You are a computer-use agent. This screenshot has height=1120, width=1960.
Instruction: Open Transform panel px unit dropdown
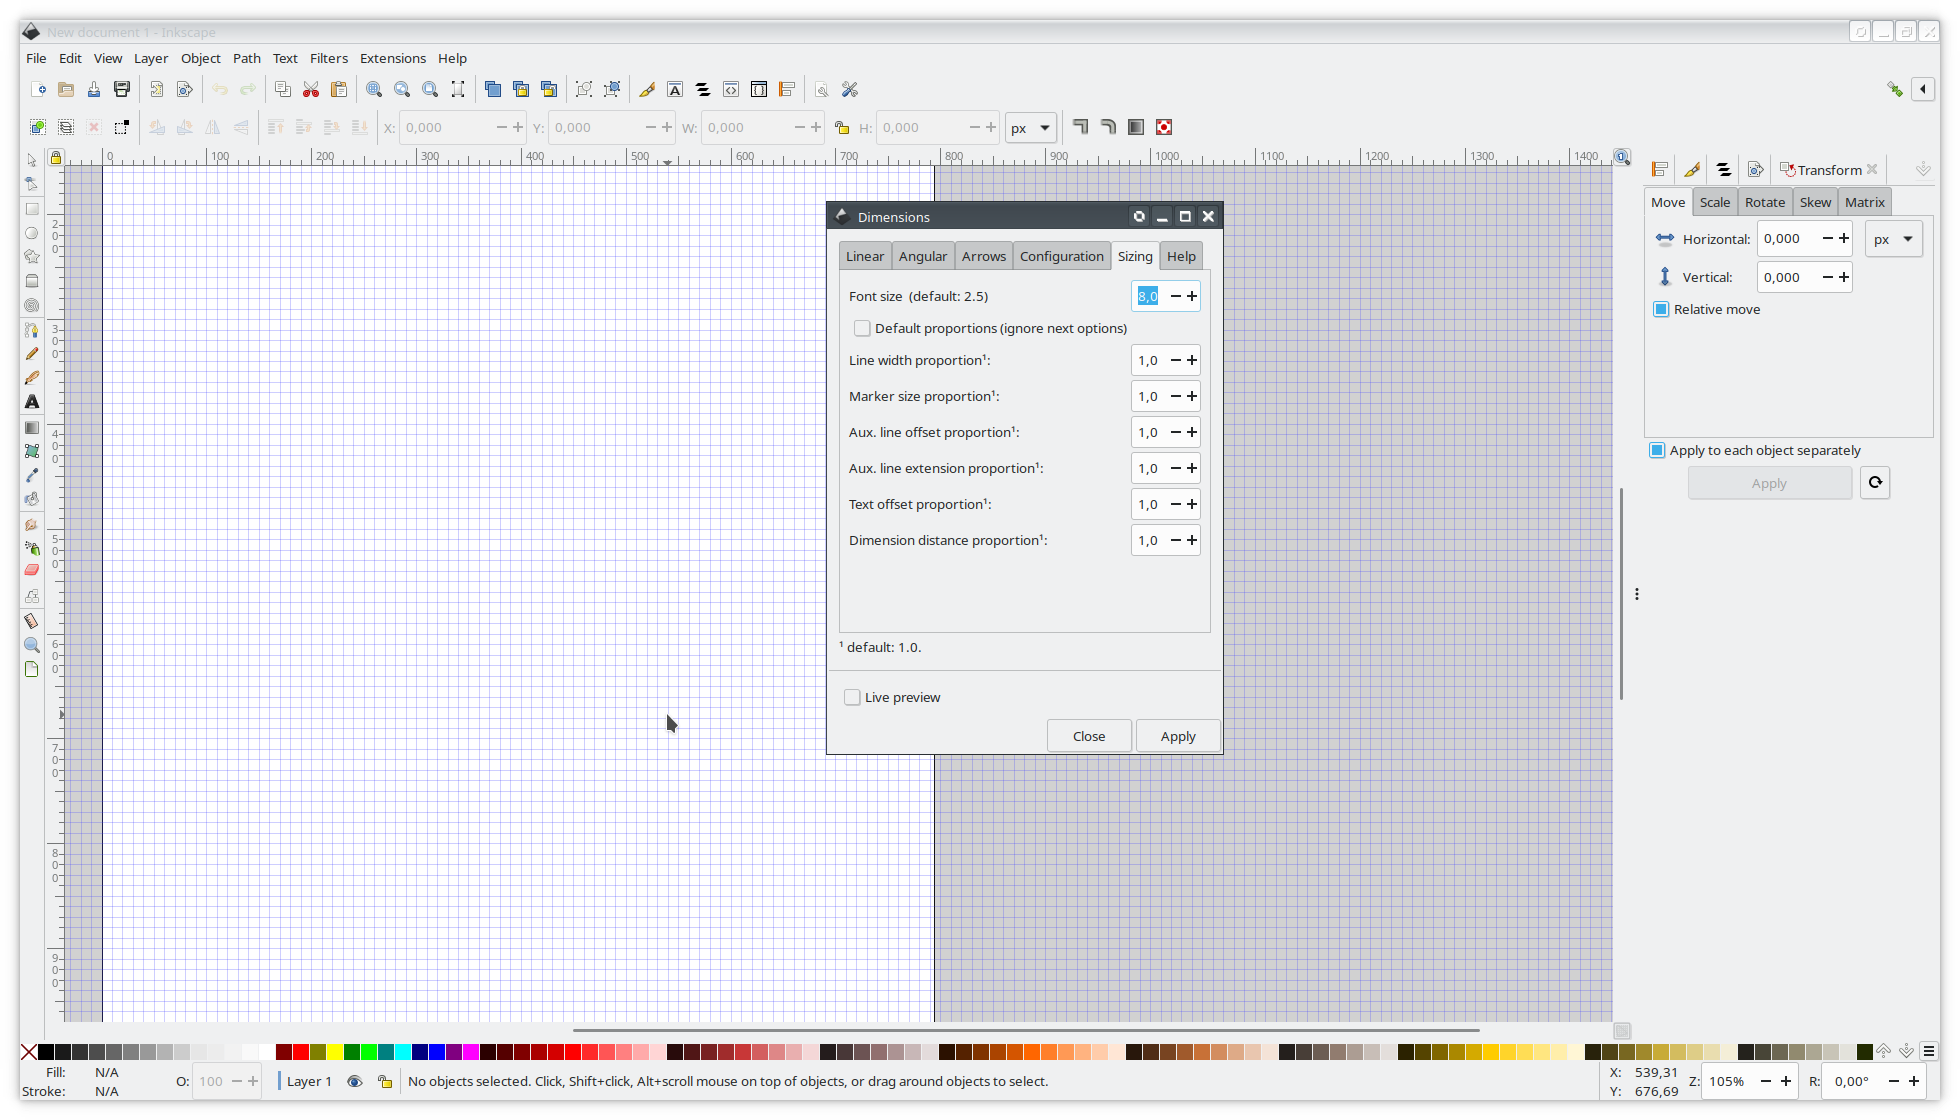click(x=1893, y=240)
